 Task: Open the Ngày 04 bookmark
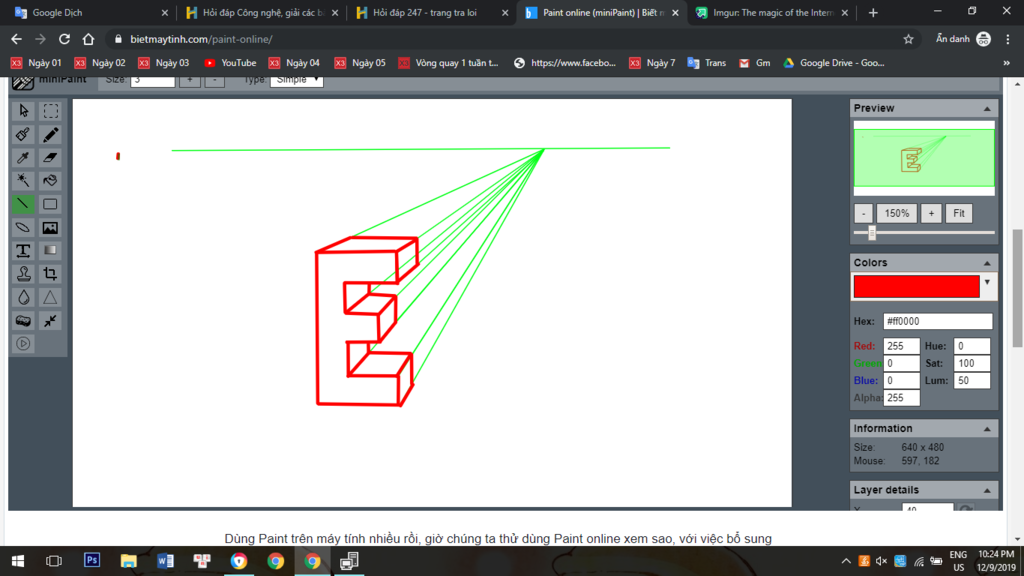(x=294, y=63)
